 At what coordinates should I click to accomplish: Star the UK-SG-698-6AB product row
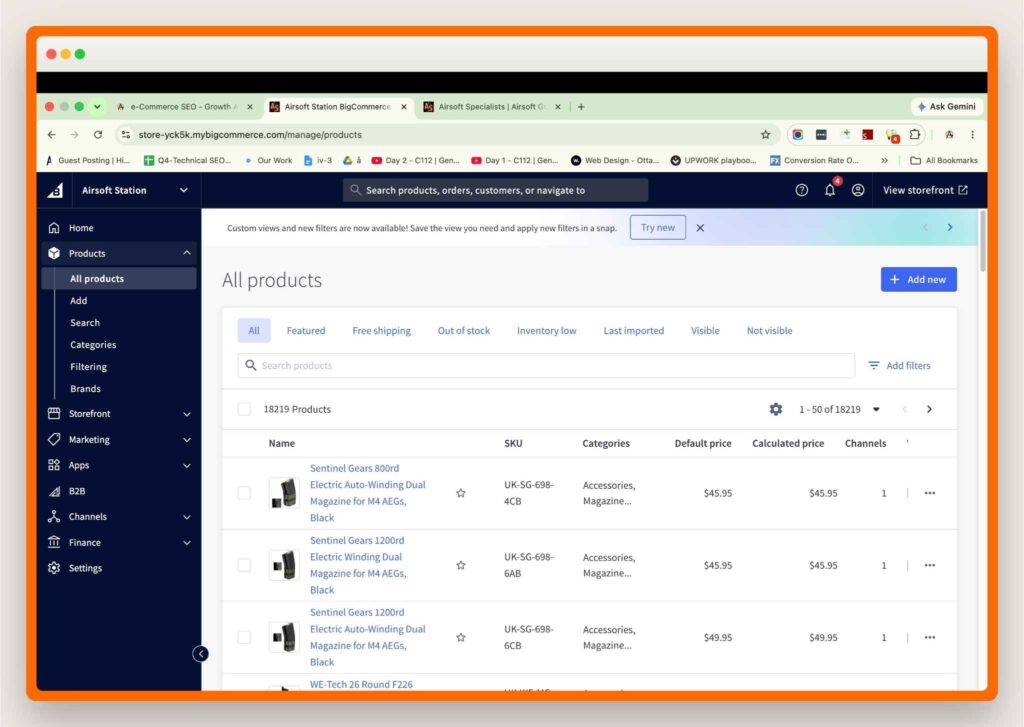tap(461, 565)
